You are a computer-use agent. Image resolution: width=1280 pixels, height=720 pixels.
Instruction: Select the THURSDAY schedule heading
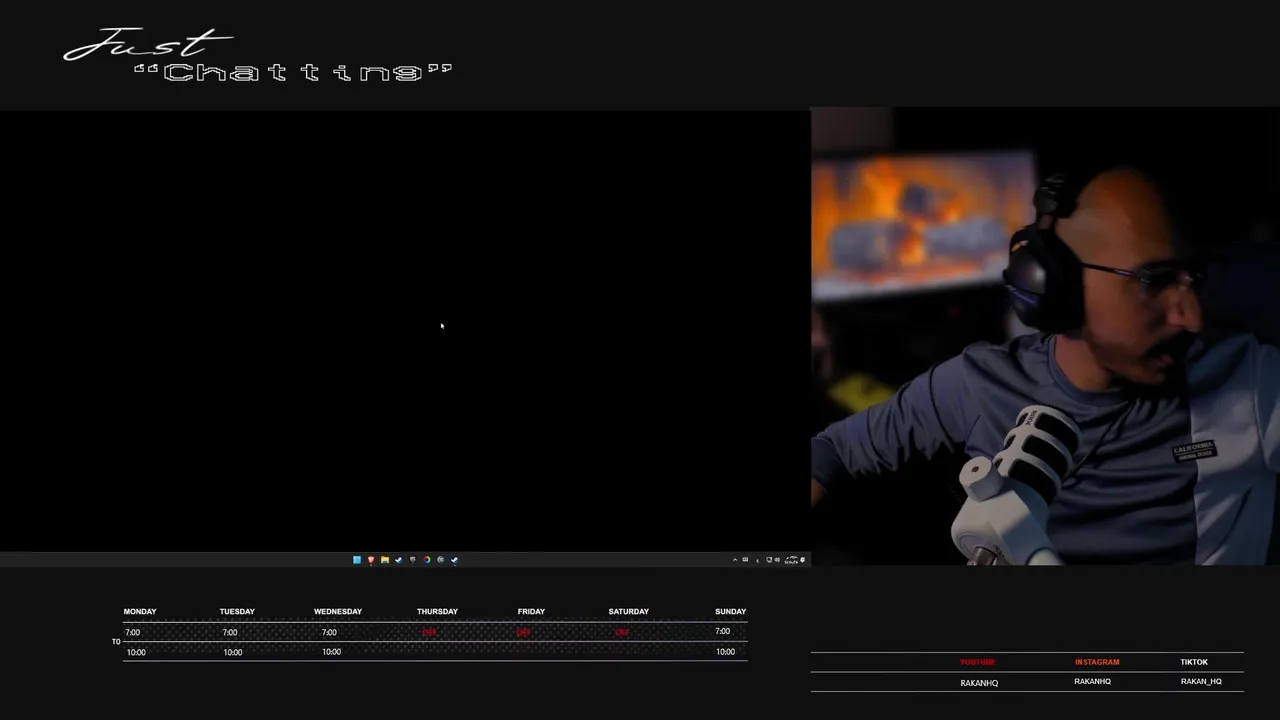click(437, 611)
